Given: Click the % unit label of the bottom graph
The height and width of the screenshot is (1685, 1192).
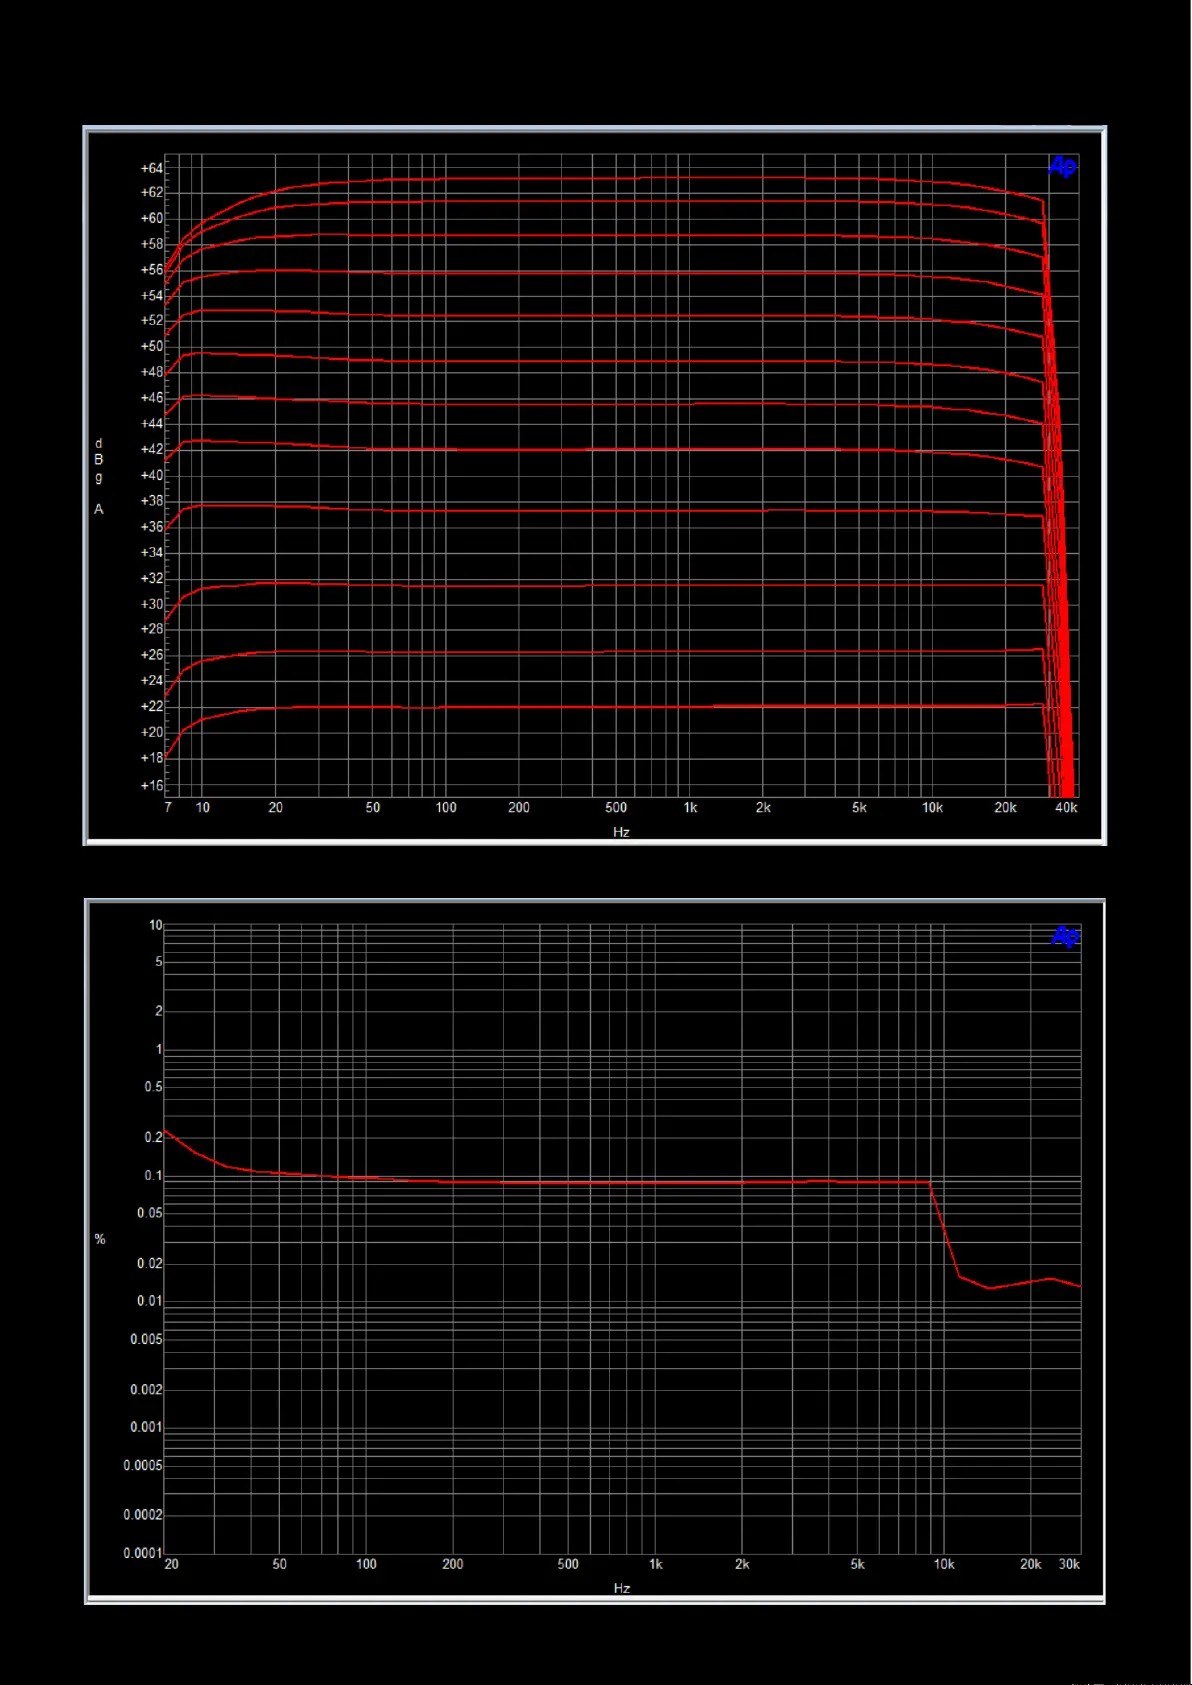Looking at the screenshot, I should point(100,1240).
